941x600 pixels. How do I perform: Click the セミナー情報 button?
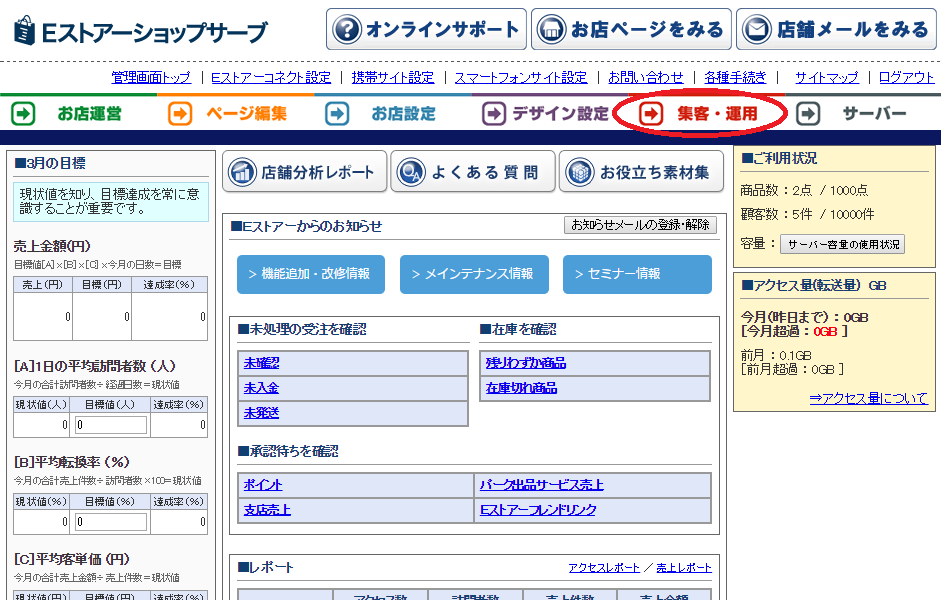pos(637,274)
